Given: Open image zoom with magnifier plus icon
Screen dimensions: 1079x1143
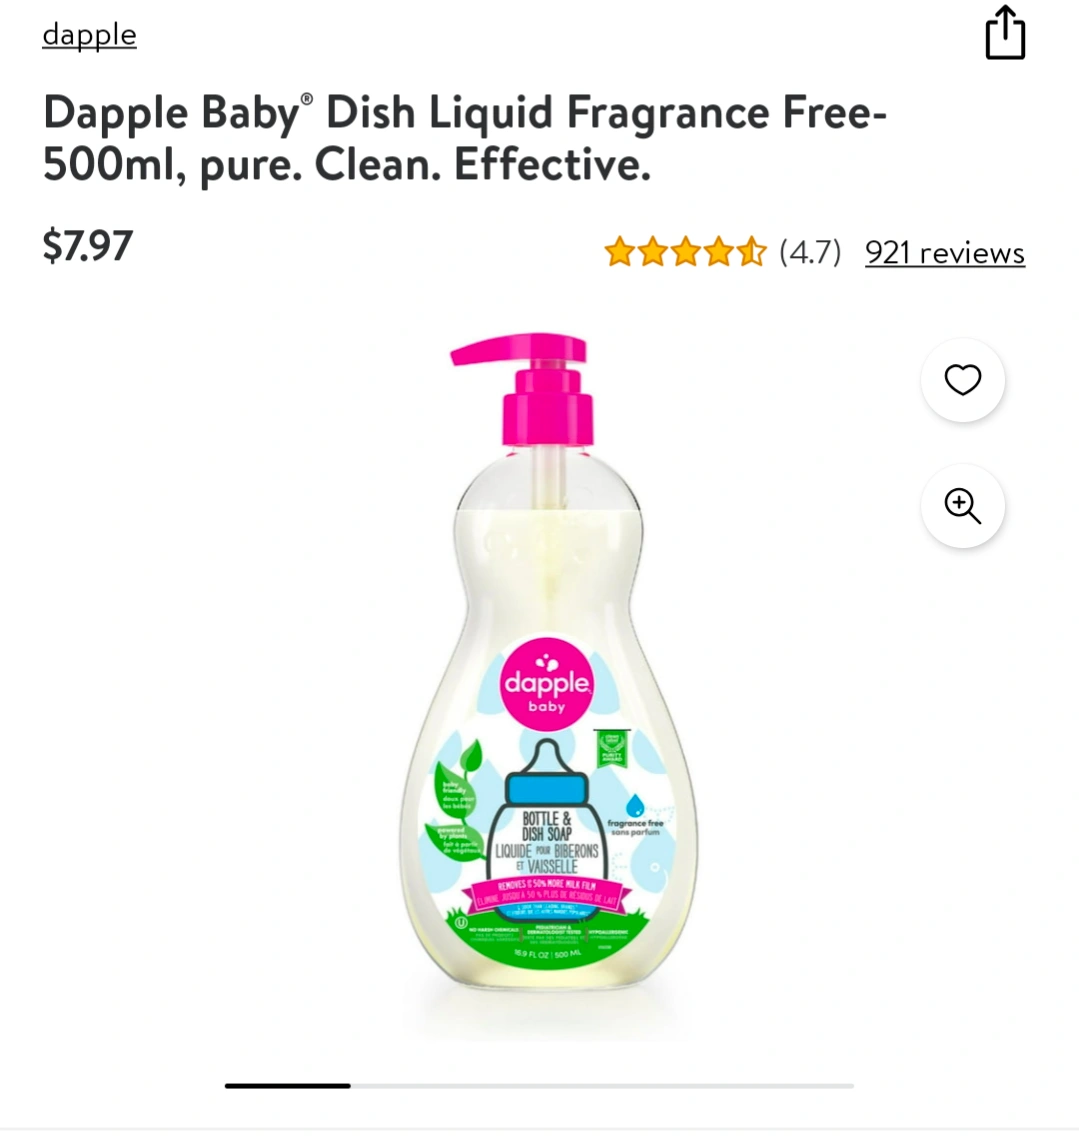Looking at the screenshot, I should [x=962, y=505].
